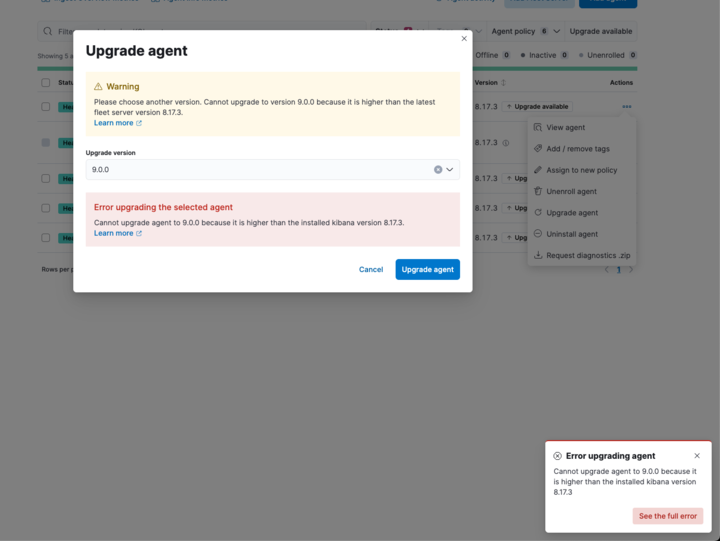Click See the full error button
This screenshot has height=541, width=720.
(x=667, y=516)
